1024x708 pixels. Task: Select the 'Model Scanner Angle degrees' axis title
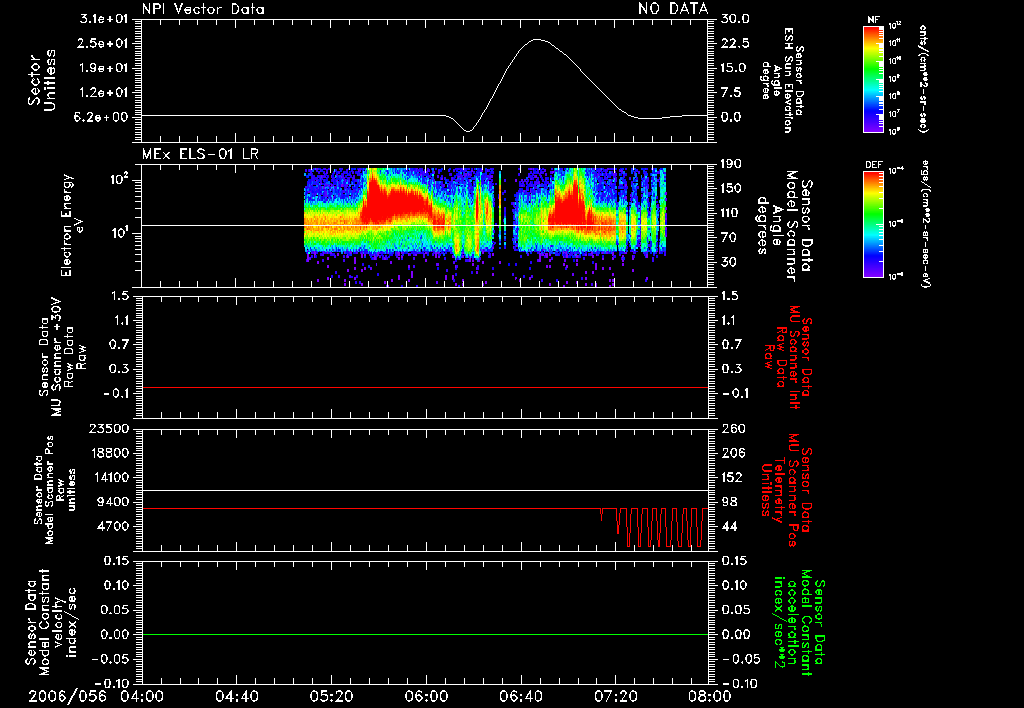[x=785, y=226]
